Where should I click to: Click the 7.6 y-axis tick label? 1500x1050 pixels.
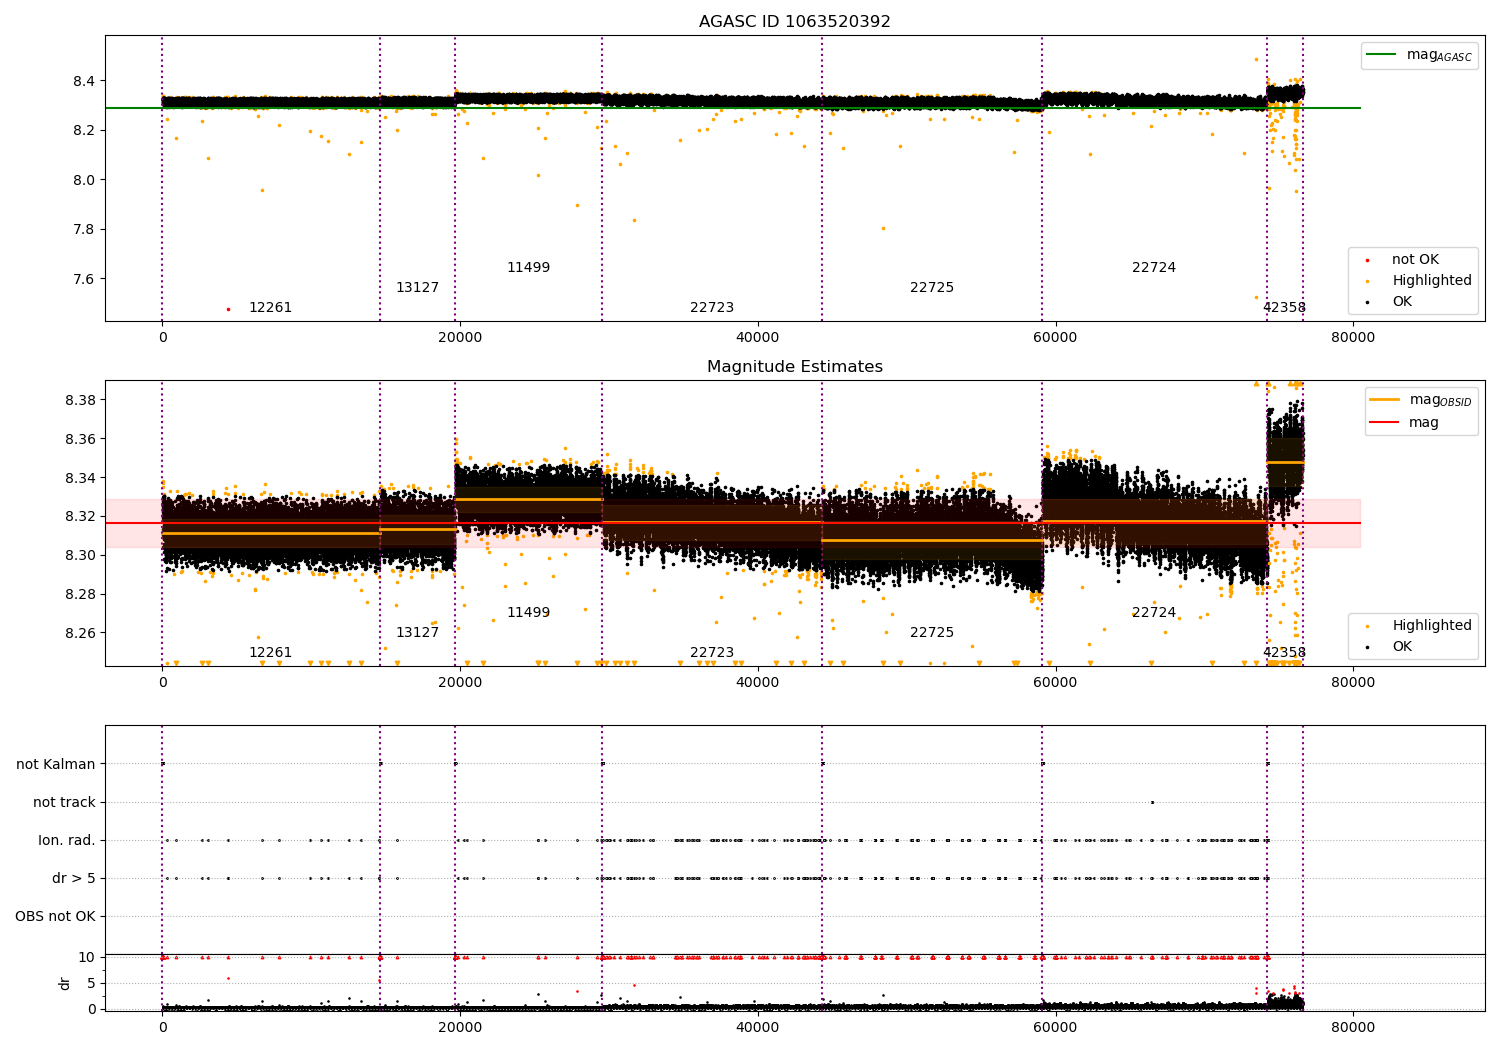83,279
